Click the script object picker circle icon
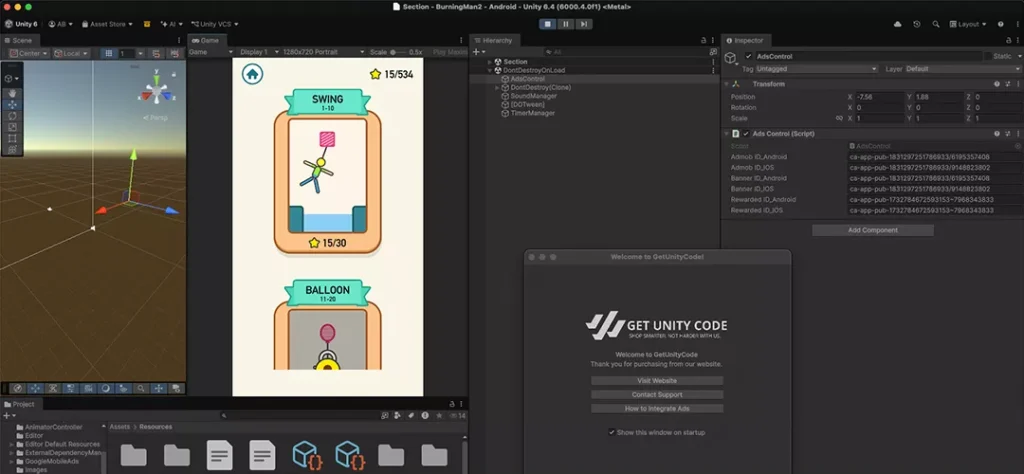 [1017, 146]
